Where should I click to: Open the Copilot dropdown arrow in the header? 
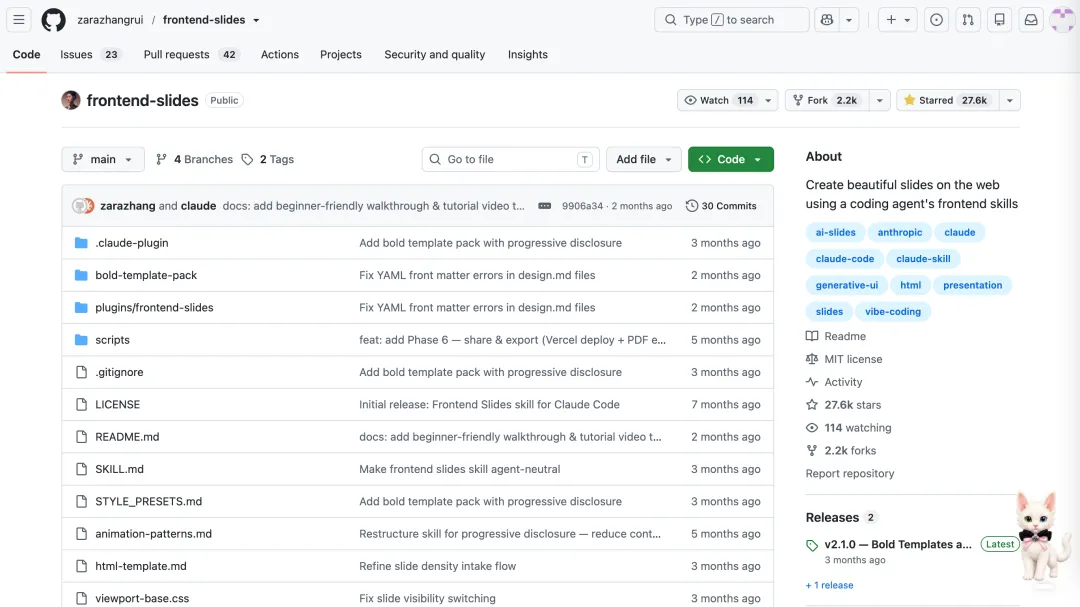(x=849, y=20)
